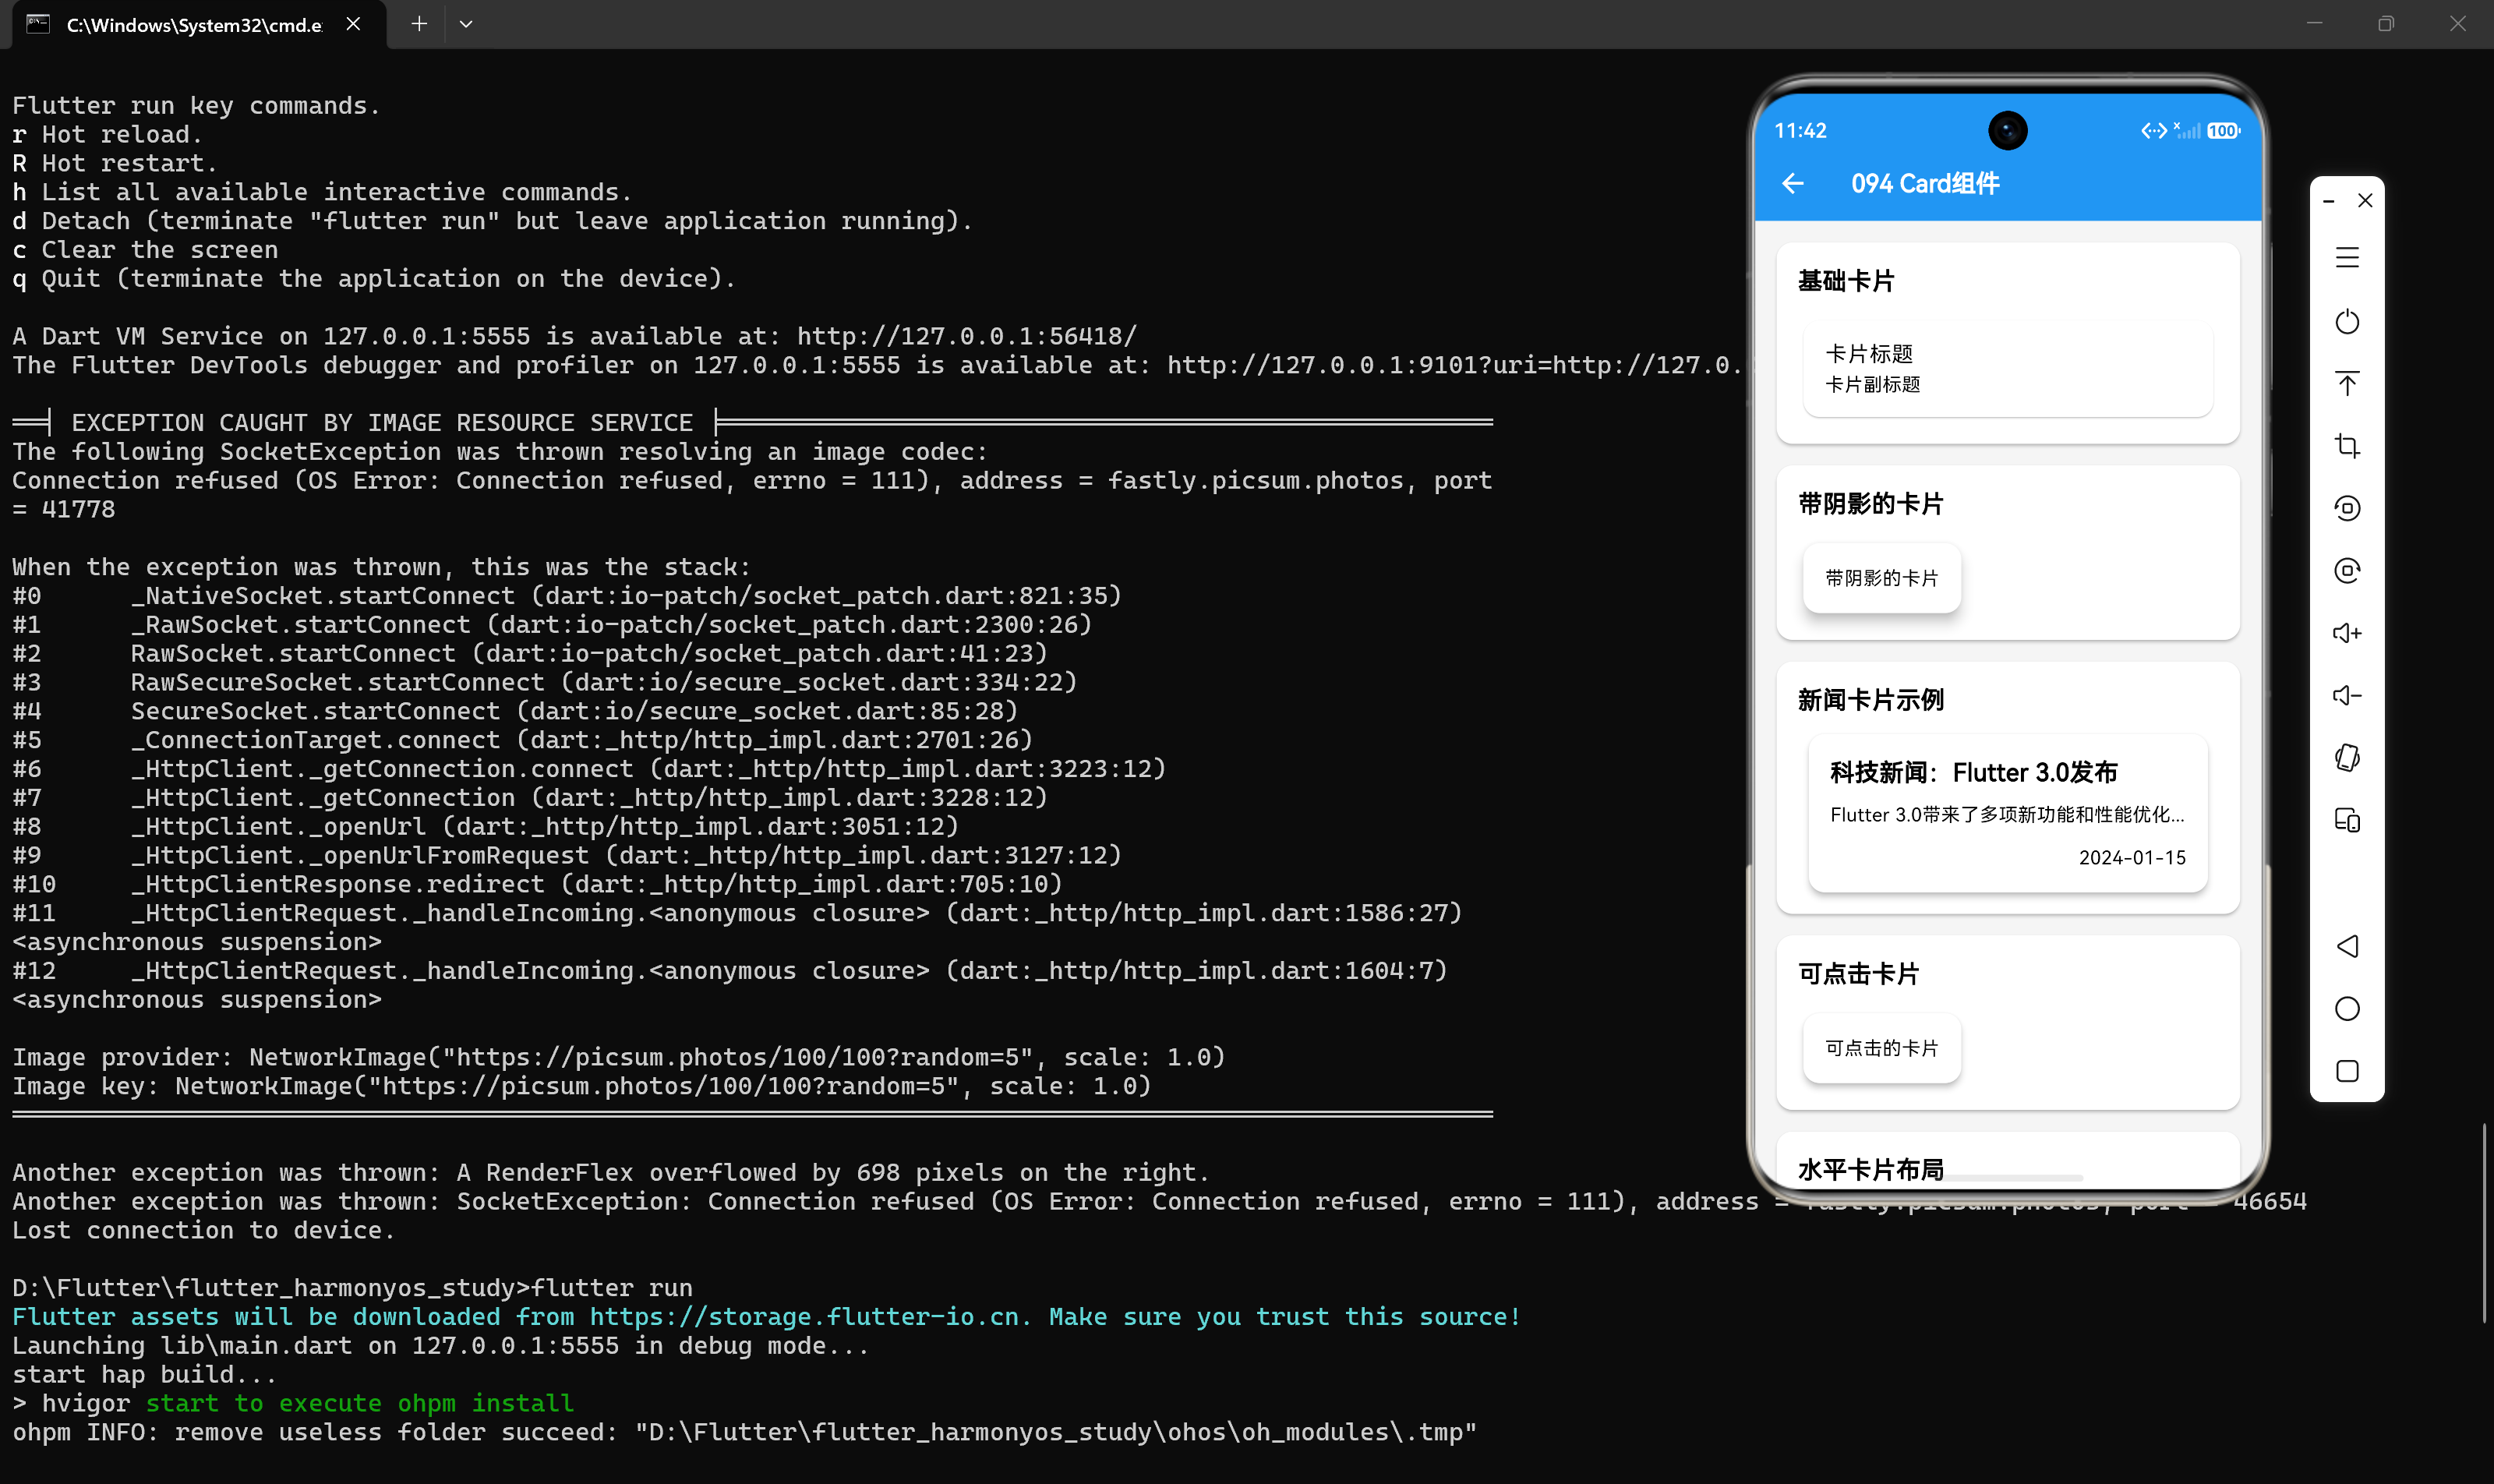The image size is (2494, 1484).
Task: Click the 可点击卡片 section heading
Action: [x=1858, y=975]
